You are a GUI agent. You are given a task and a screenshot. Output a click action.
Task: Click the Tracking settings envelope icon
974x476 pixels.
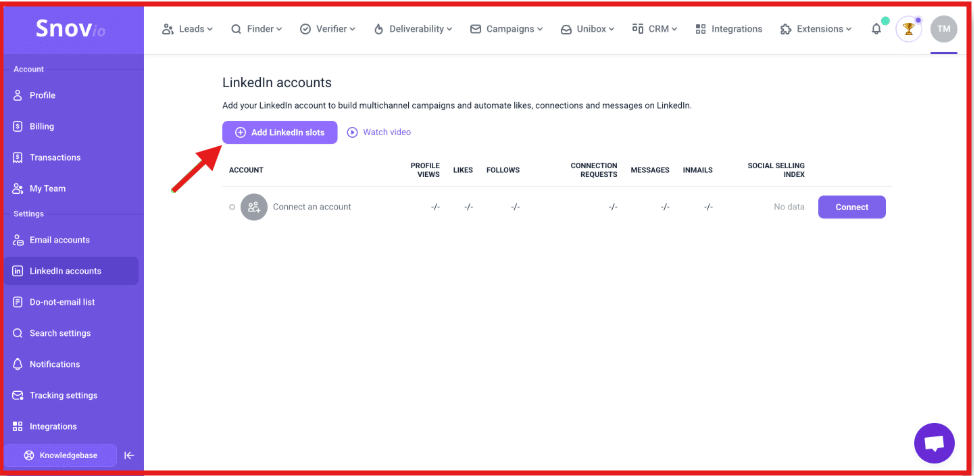[18, 395]
